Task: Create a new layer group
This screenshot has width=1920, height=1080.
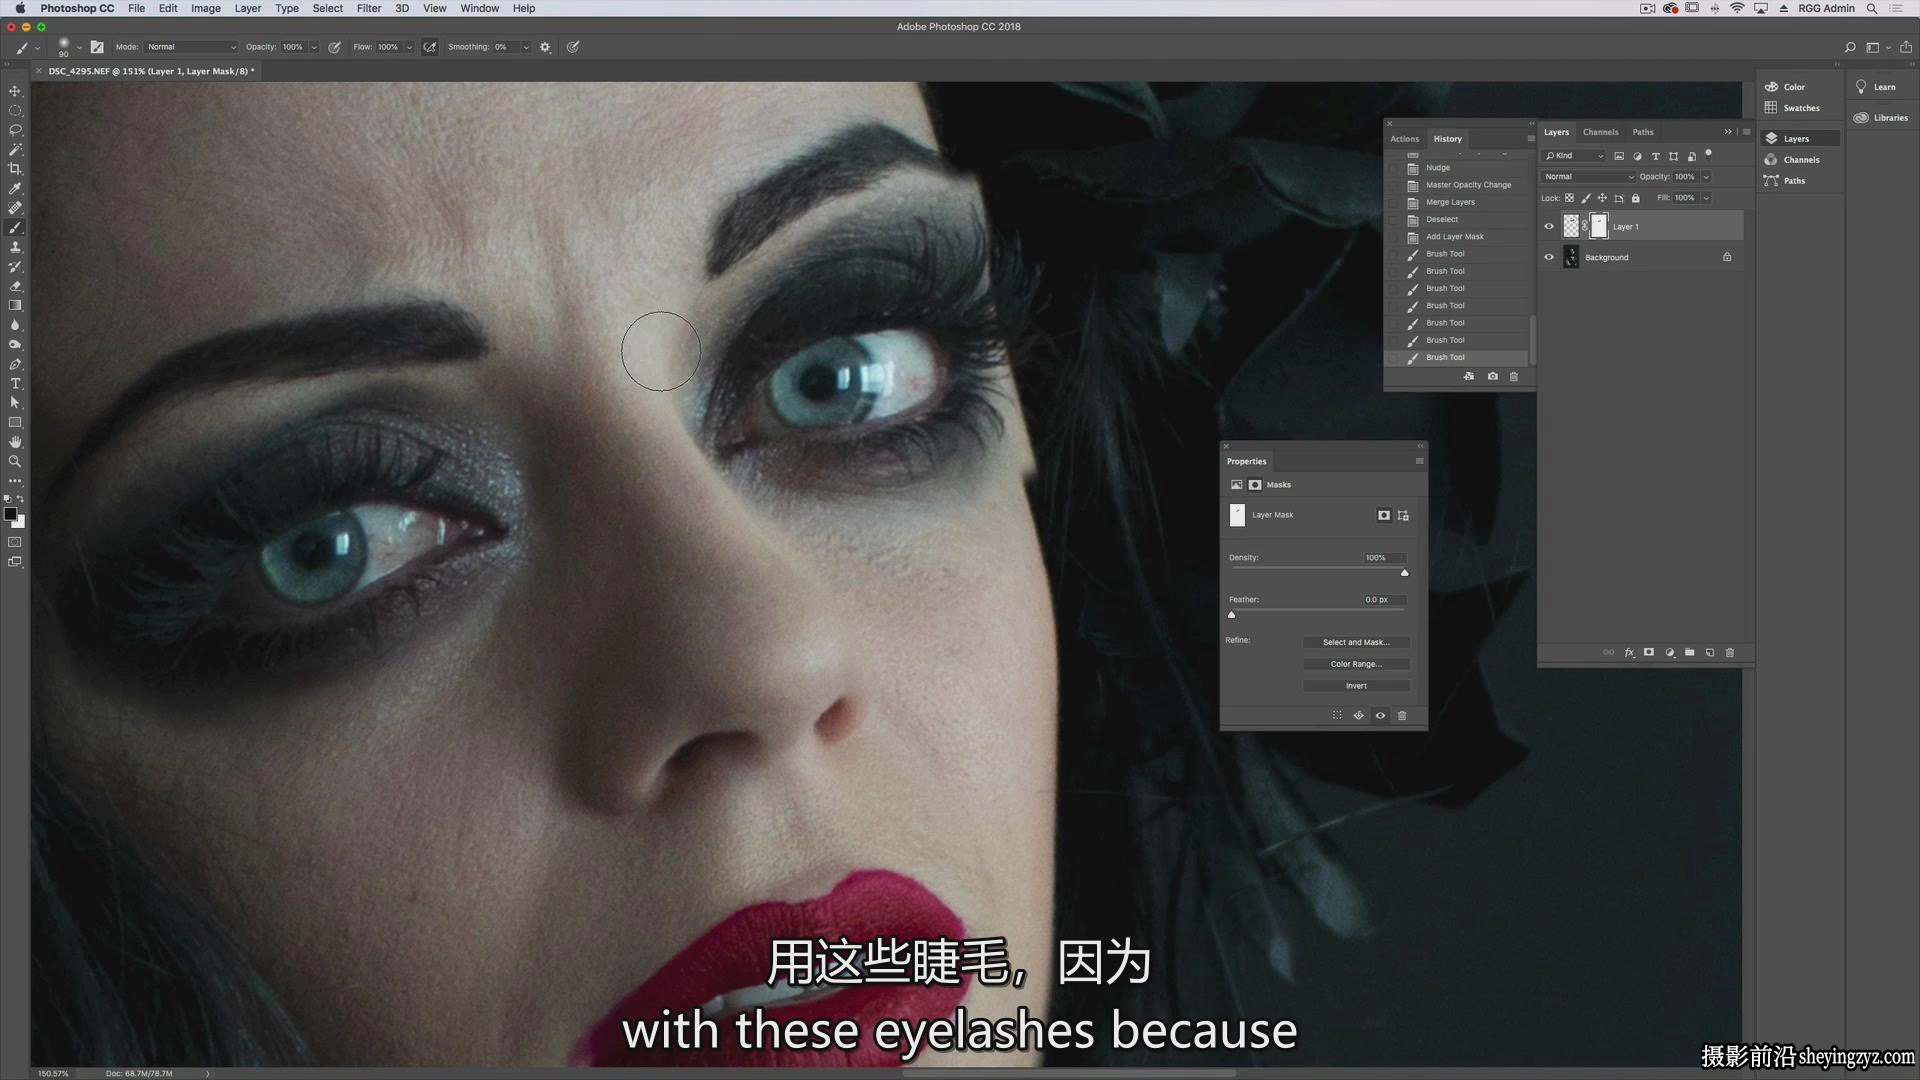Action: point(1690,653)
